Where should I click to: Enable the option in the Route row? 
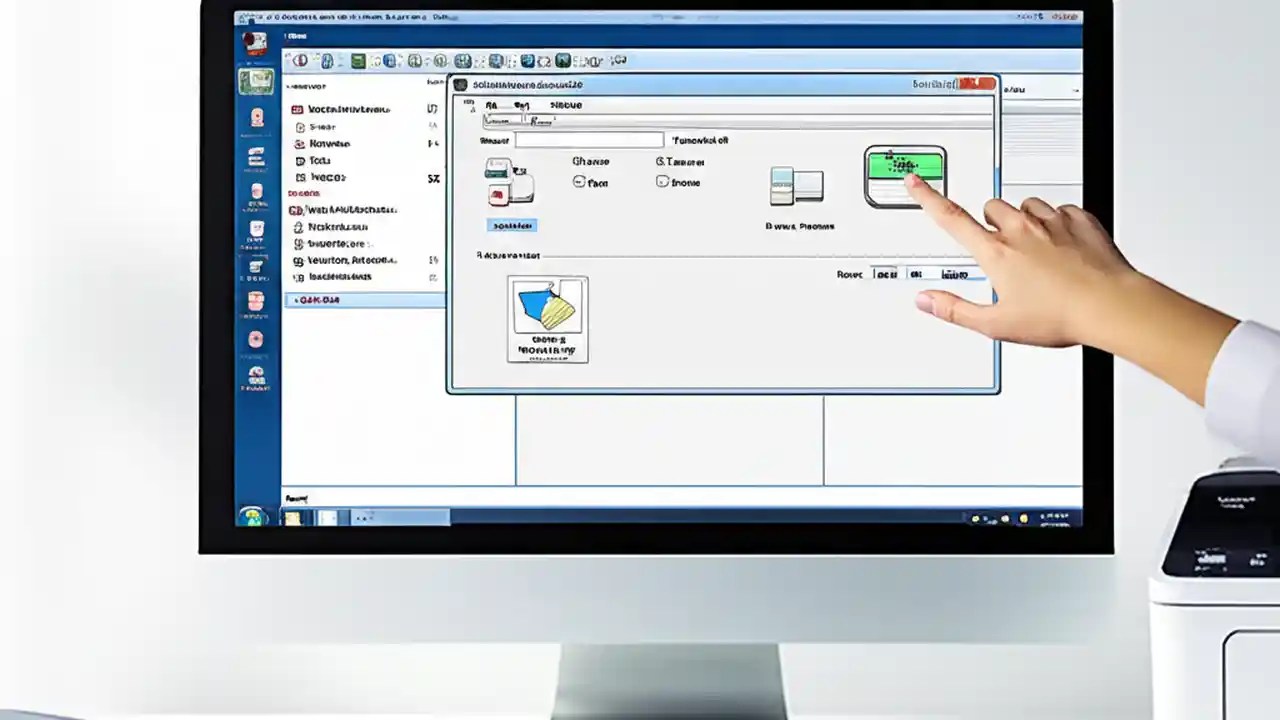pos(886,274)
